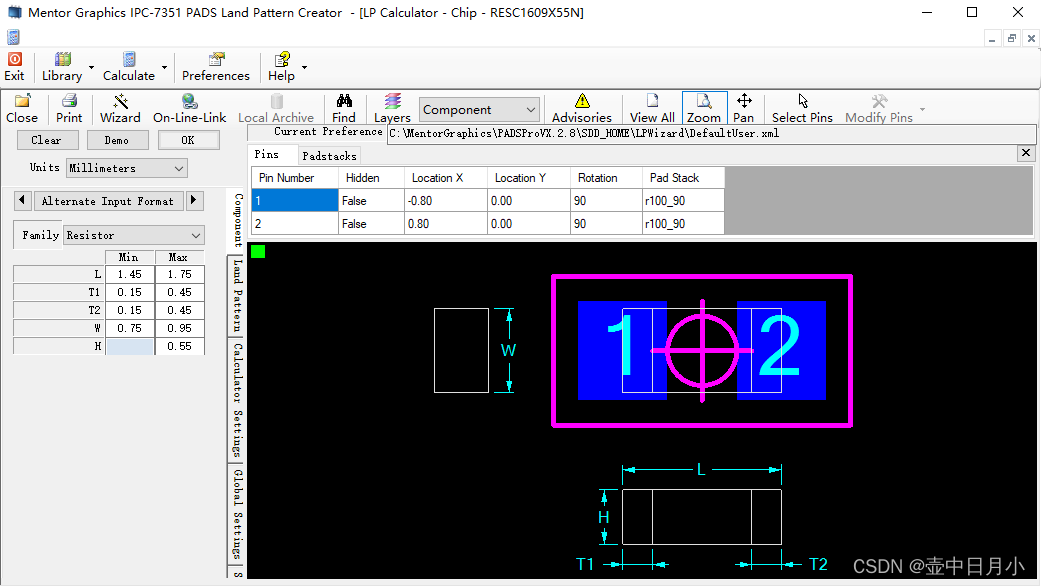Image resolution: width=1041 pixels, height=586 pixels.
Task: Click blue pad 2 in preview
Action: coord(781,350)
